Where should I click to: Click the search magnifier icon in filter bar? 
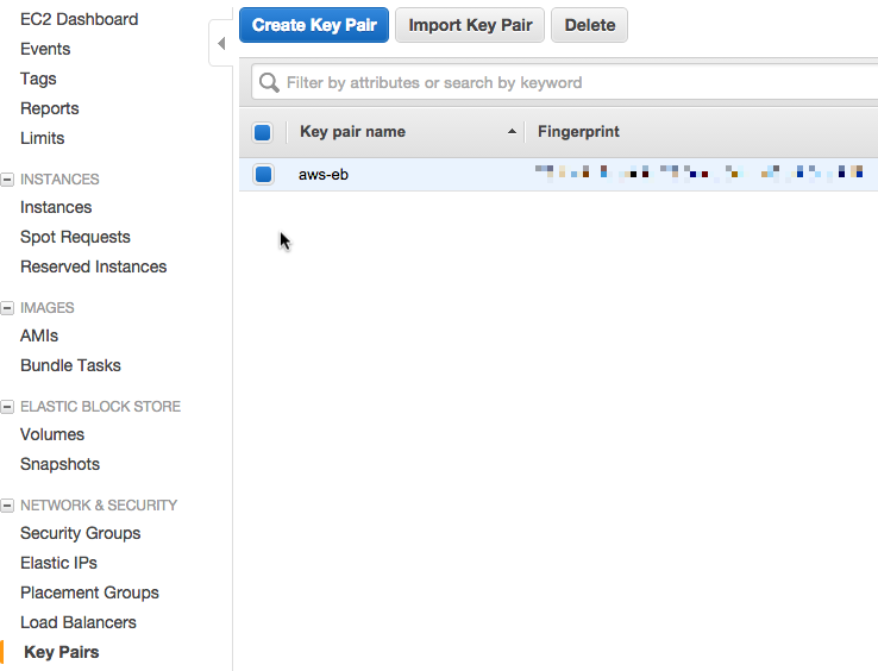pos(268,83)
